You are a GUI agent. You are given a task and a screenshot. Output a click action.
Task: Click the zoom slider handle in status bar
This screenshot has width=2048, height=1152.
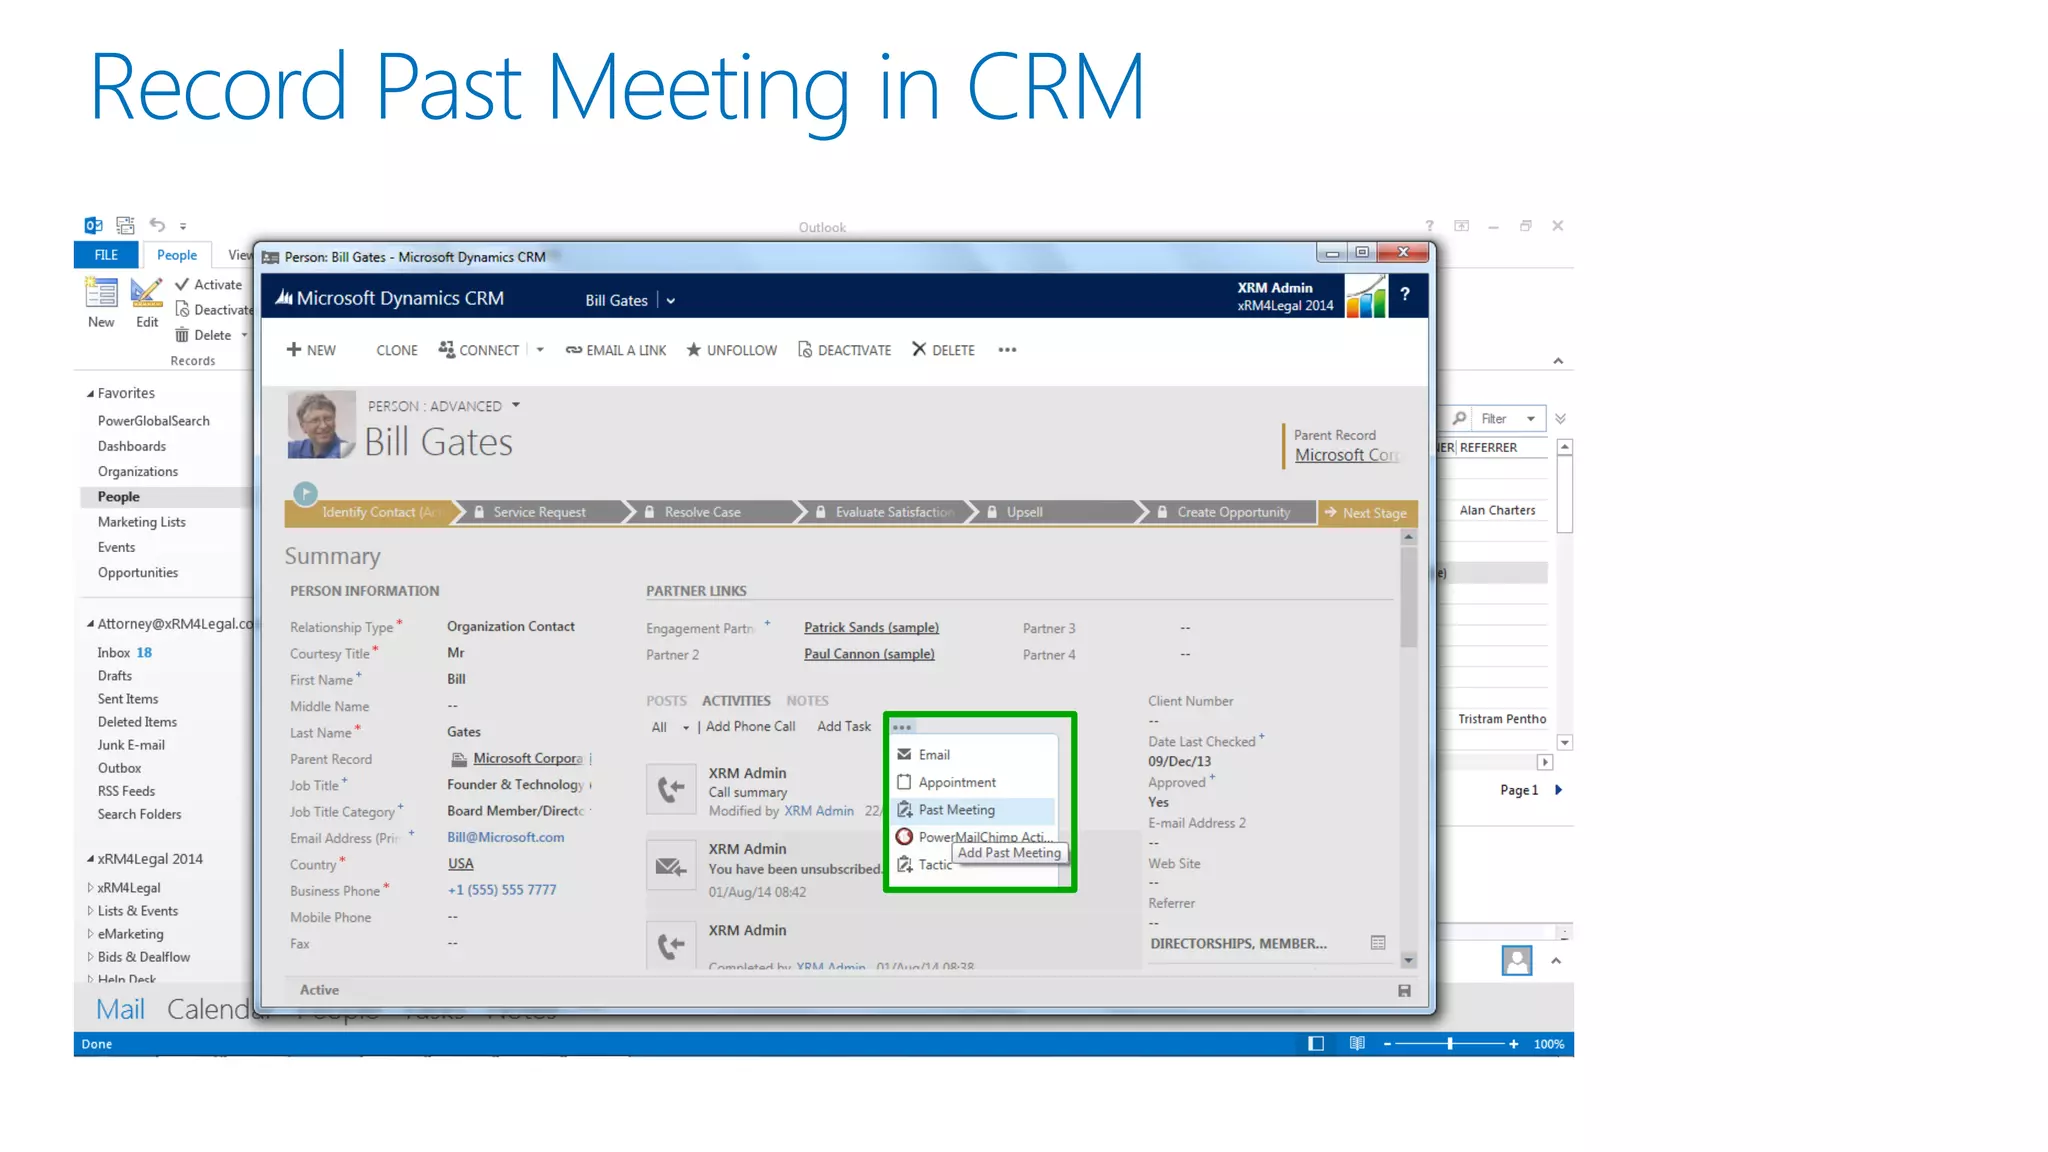(x=1450, y=1044)
